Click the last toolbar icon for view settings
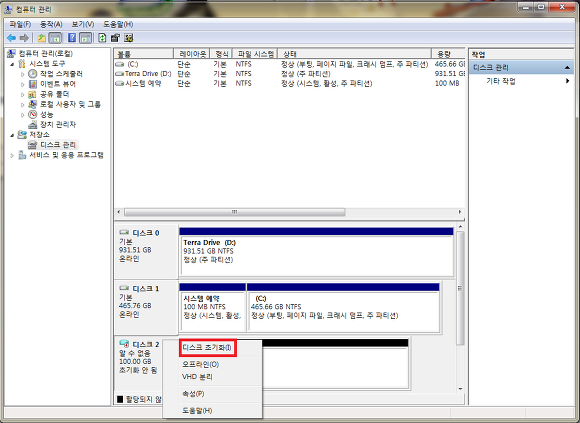The width and height of the screenshot is (580, 423). tap(129, 38)
